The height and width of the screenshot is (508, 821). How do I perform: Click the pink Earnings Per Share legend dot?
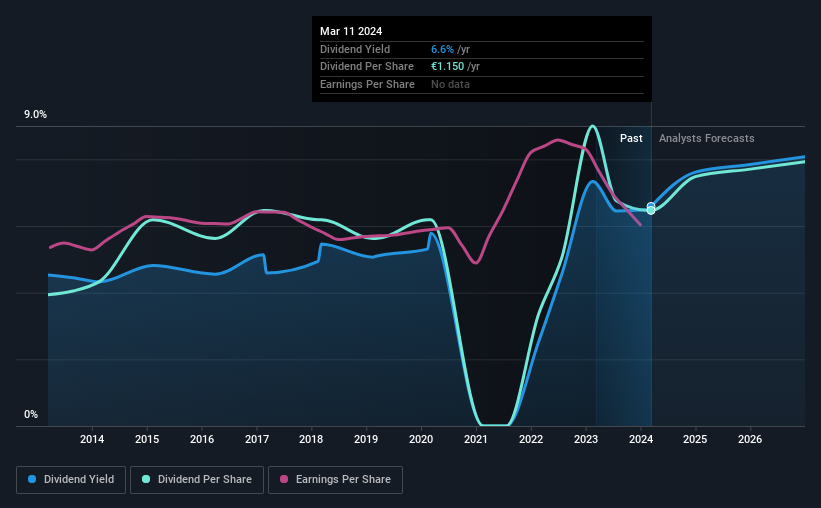click(284, 479)
